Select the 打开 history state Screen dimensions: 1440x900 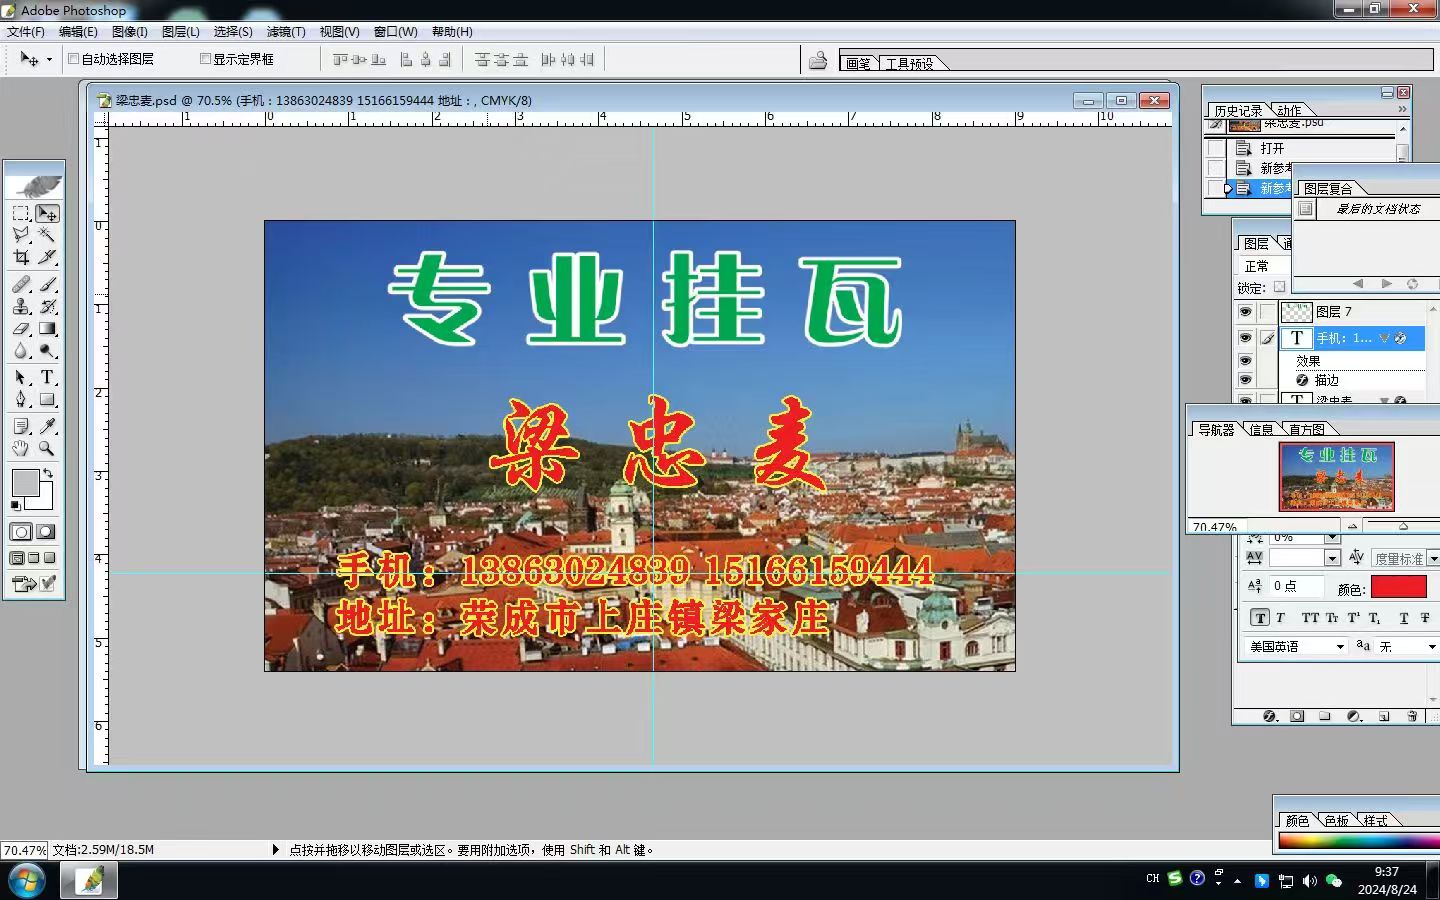(1311, 148)
